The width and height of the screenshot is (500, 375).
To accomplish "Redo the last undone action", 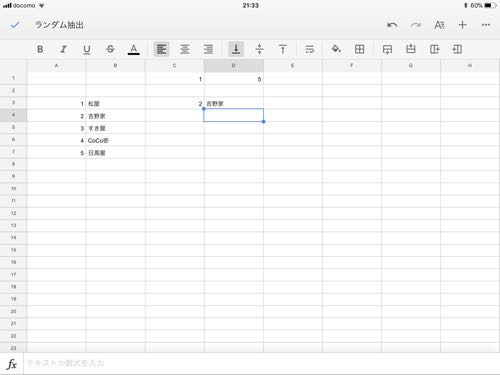I will point(416,25).
